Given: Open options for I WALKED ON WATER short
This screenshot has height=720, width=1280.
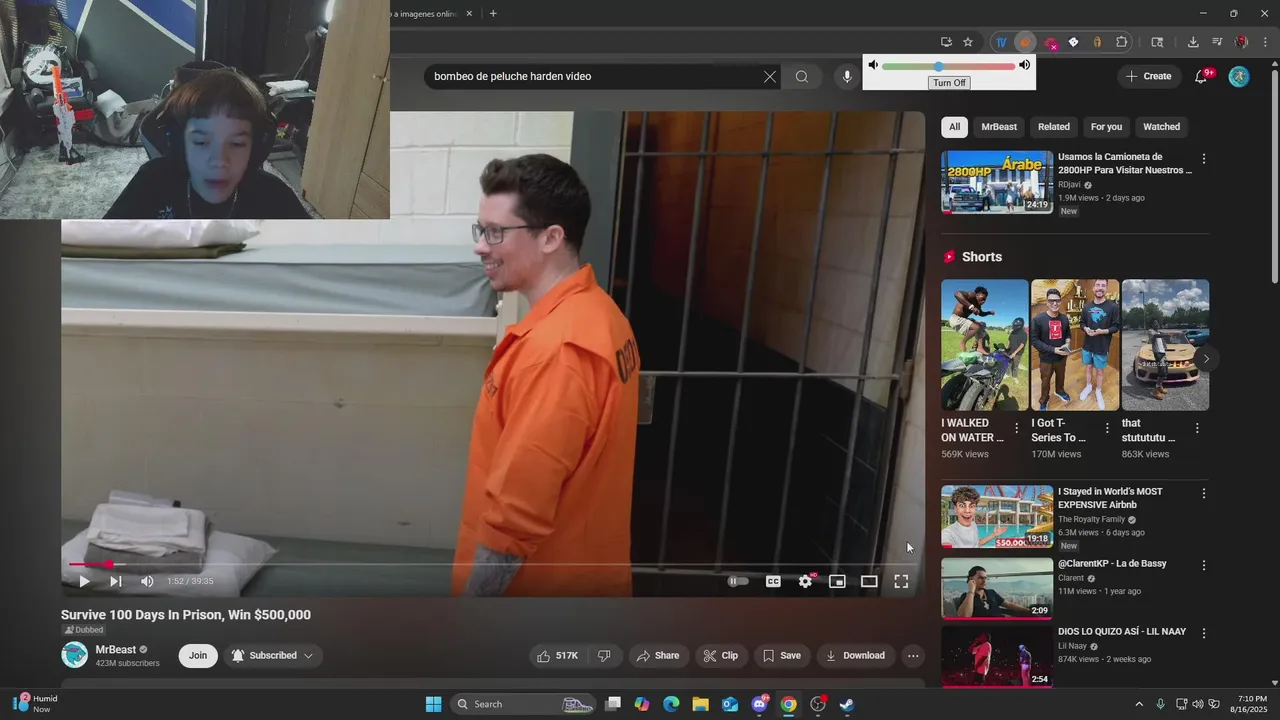Looking at the screenshot, I should point(1017,428).
